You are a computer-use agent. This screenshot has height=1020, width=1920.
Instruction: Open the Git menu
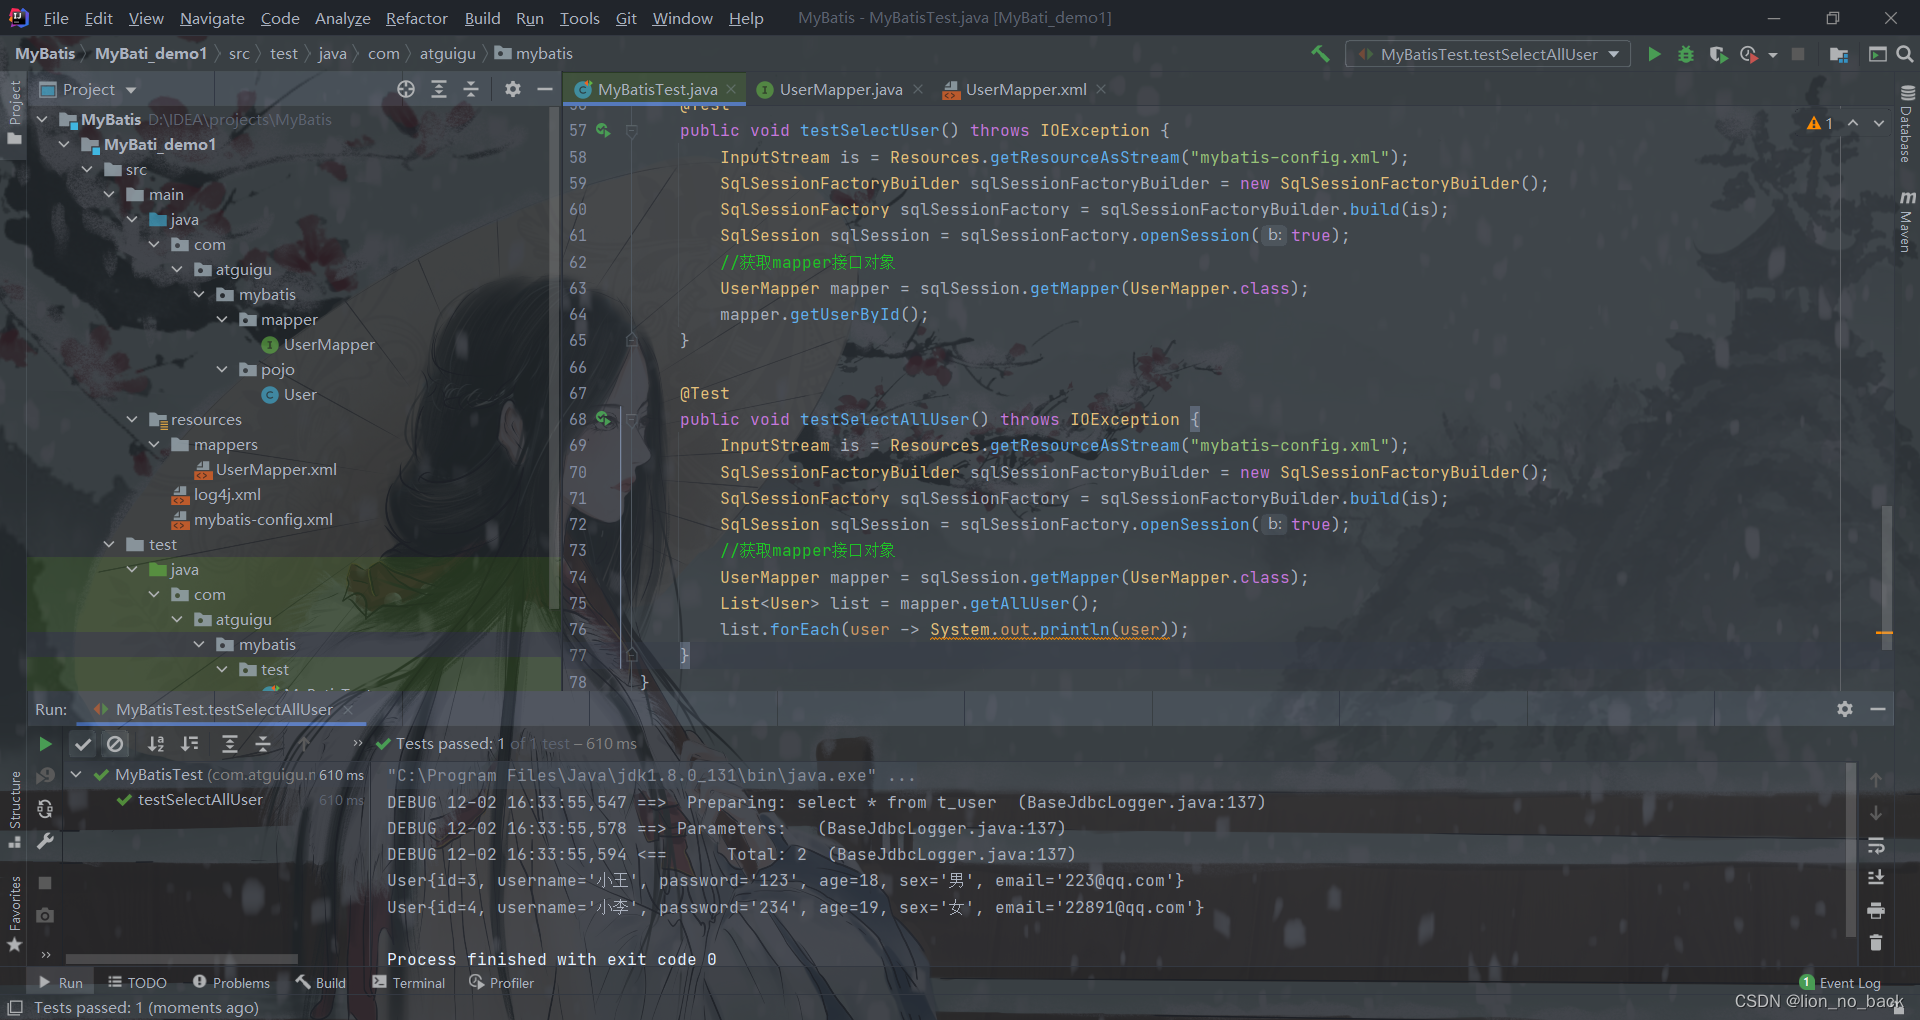click(x=626, y=18)
